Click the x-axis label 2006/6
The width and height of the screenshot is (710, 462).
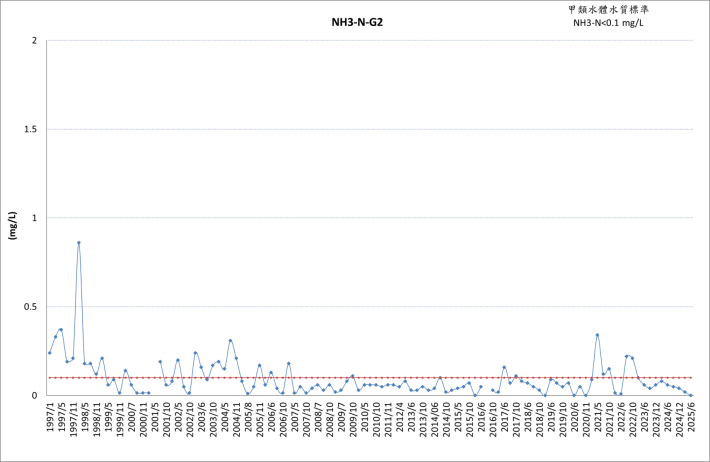272,418
